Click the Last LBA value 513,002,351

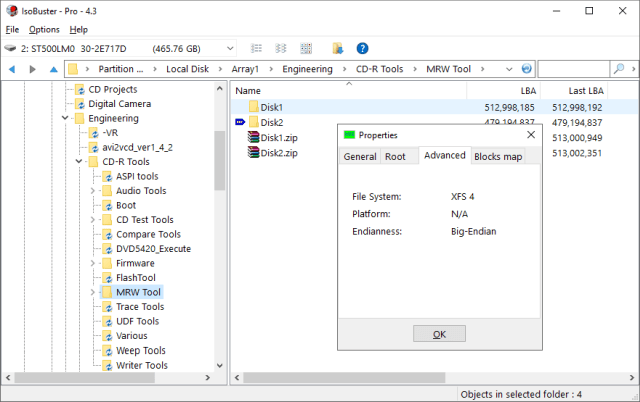coord(577,153)
